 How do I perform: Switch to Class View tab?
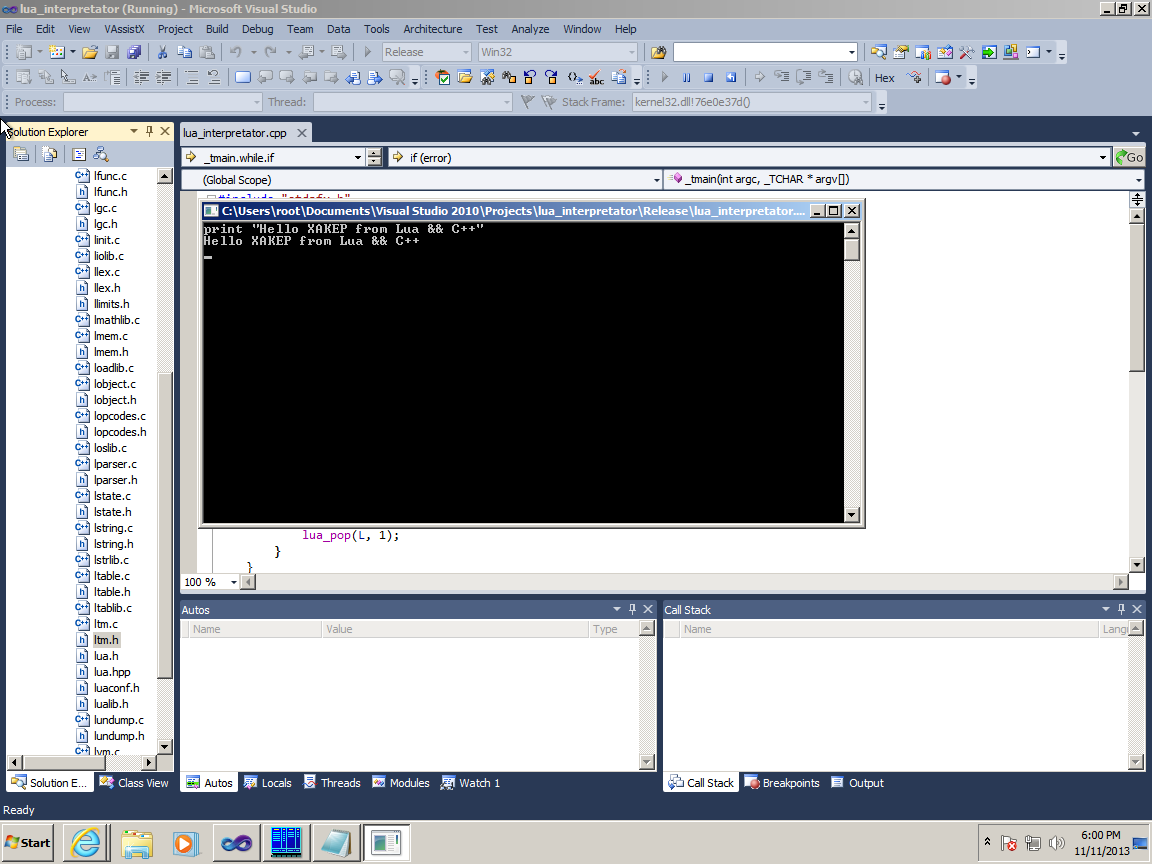point(134,782)
